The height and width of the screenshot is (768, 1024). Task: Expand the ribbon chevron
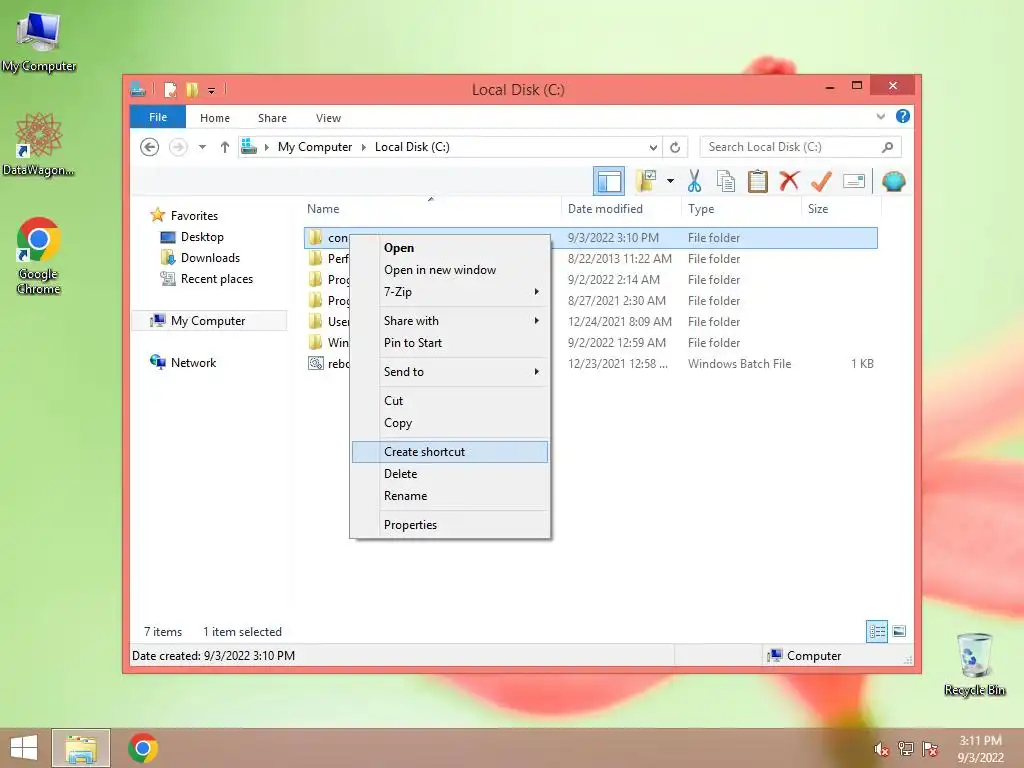(880, 117)
